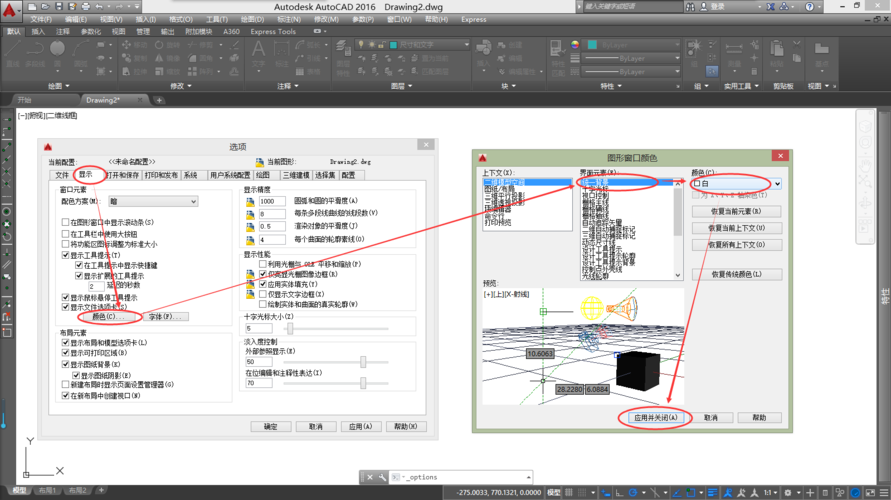891x500 pixels.
Task: Select the Circle tool in the draw panel
Action: pyautogui.click(x=57, y=52)
